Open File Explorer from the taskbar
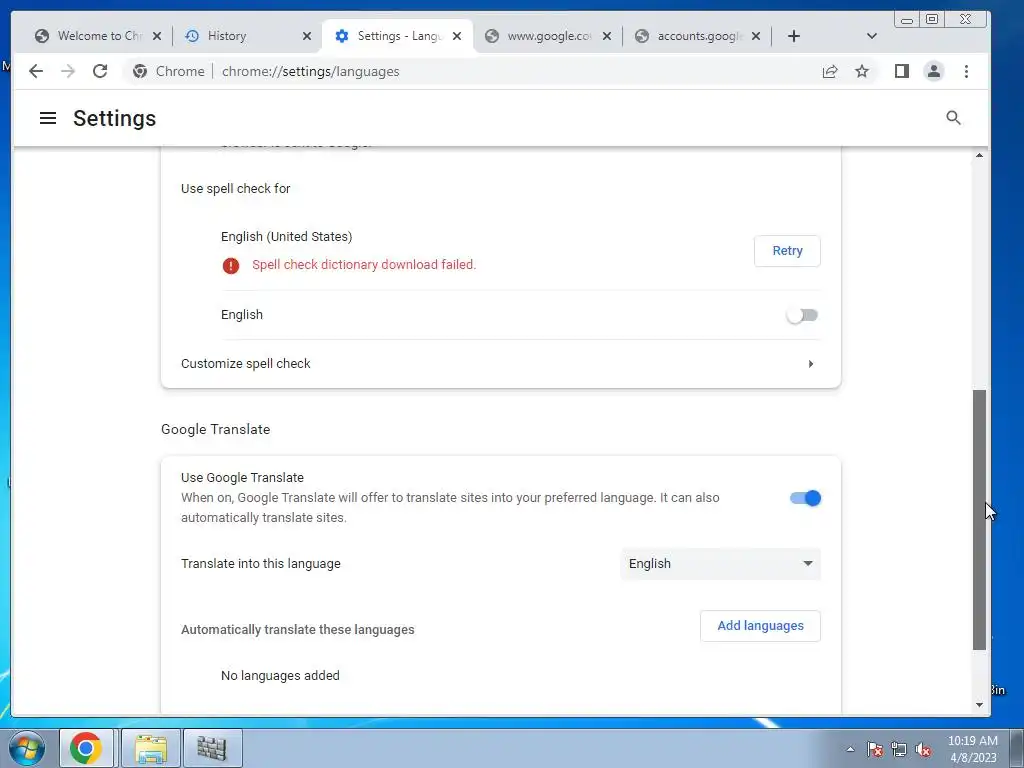 click(151, 748)
